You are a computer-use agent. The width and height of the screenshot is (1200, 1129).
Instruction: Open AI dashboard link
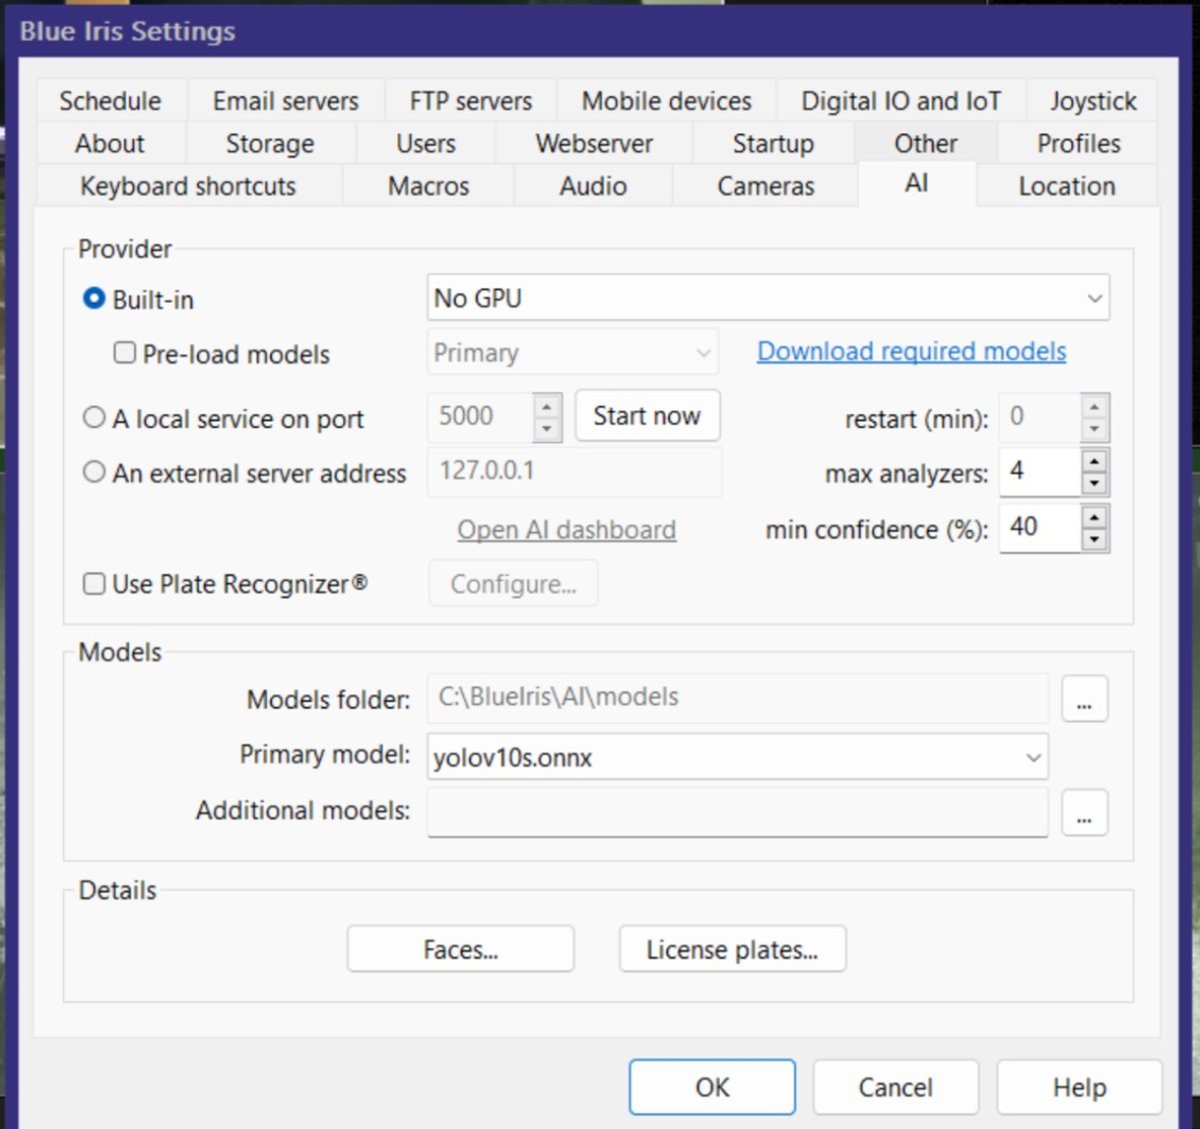click(566, 529)
